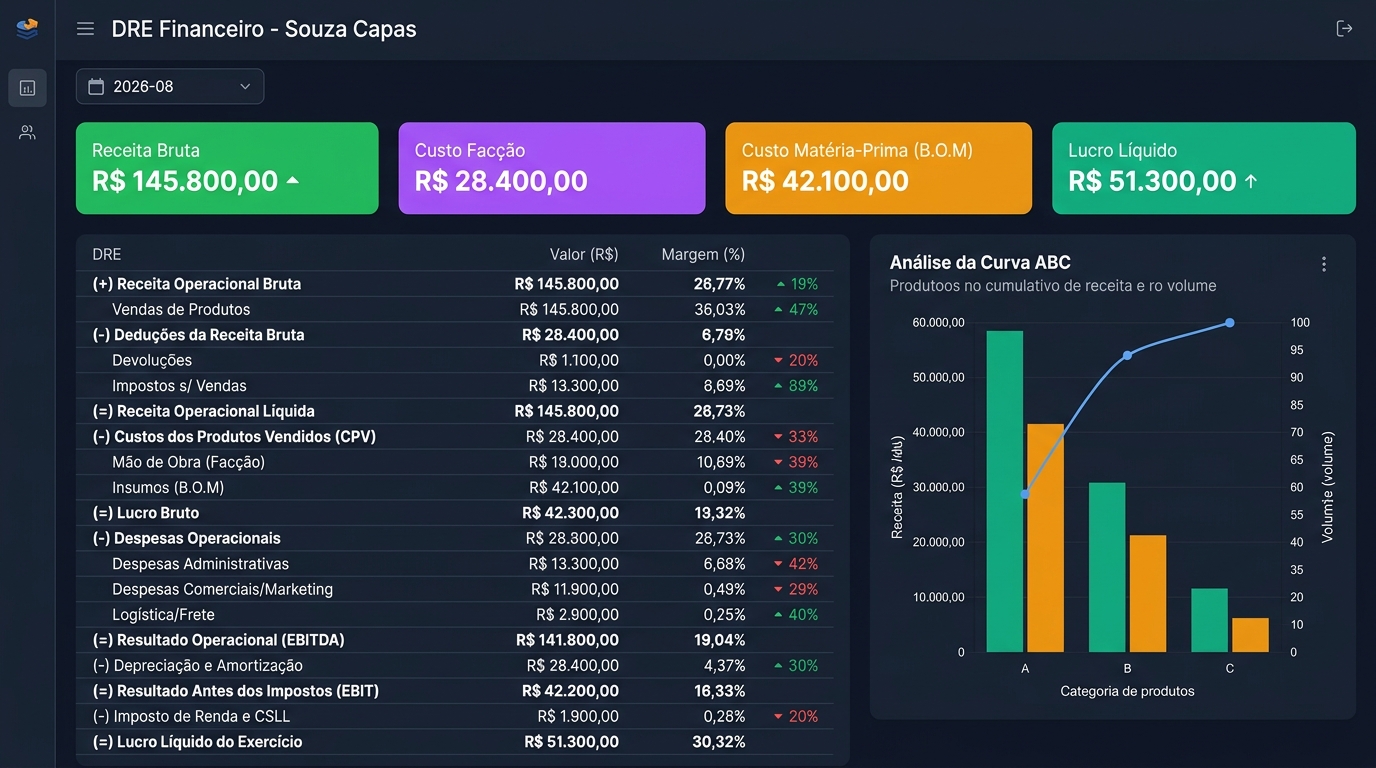Select the '(=) Receita Operacional Líquida' row label
The image size is (1376, 768).
(204, 412)
